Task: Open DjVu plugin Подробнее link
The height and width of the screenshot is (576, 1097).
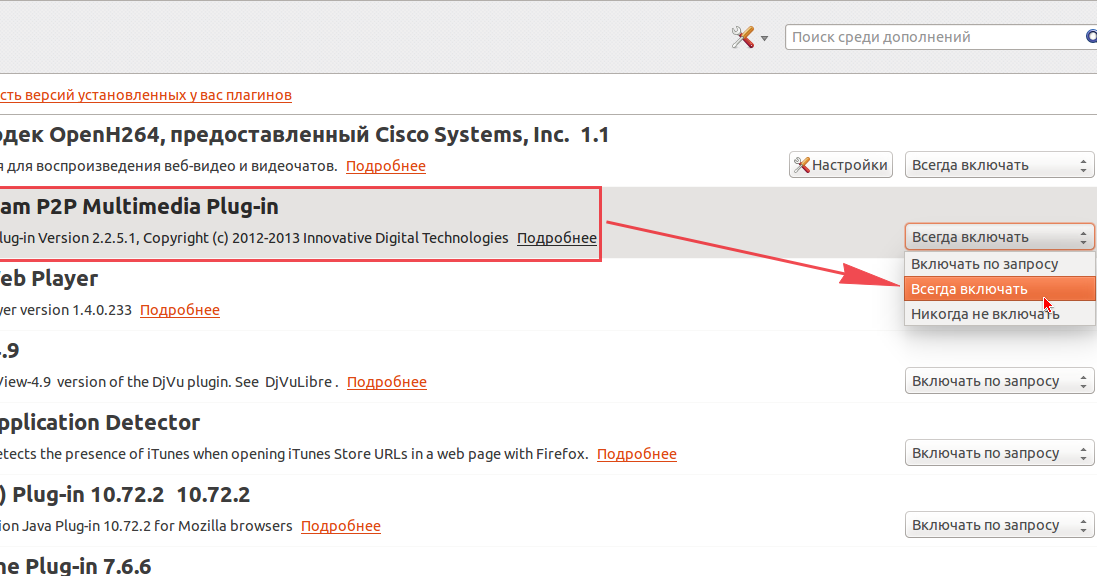Action: click(387, 382)
